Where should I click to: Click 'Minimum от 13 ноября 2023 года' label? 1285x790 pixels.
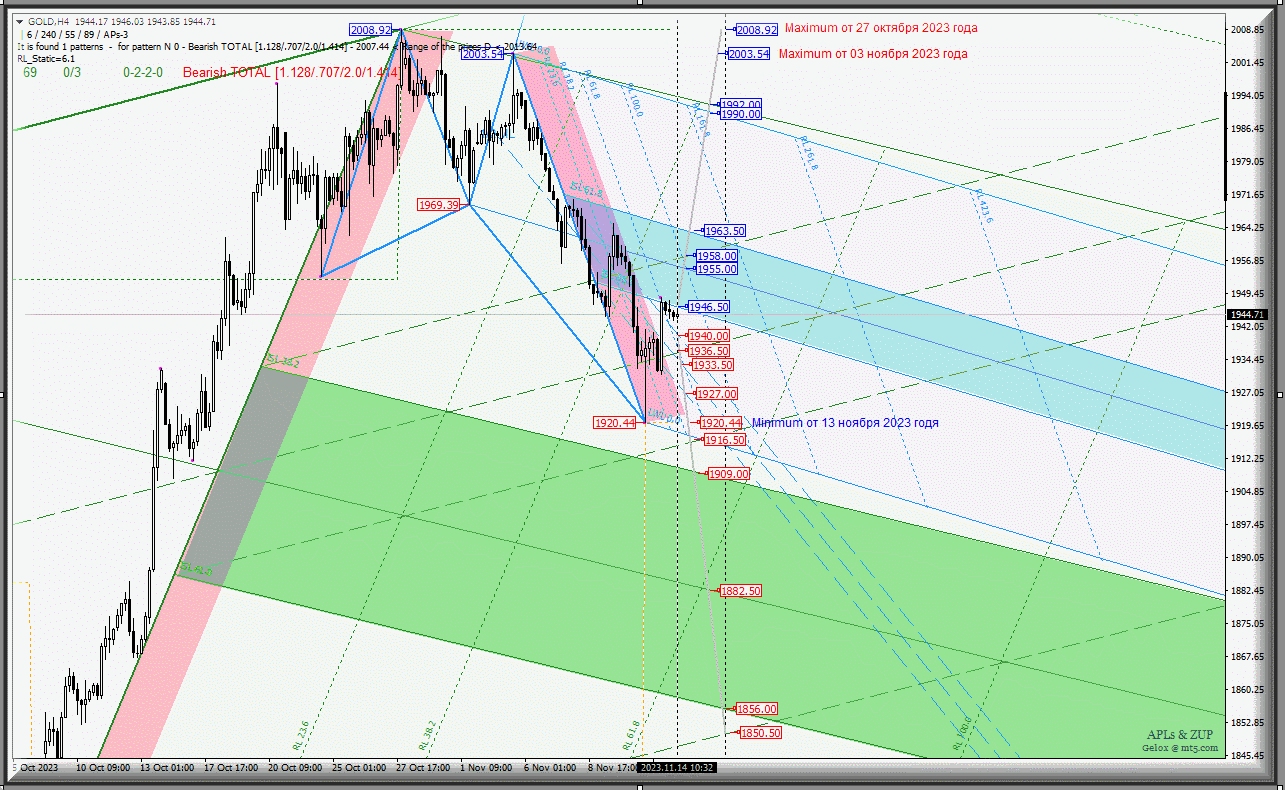[x=845, y=423]
